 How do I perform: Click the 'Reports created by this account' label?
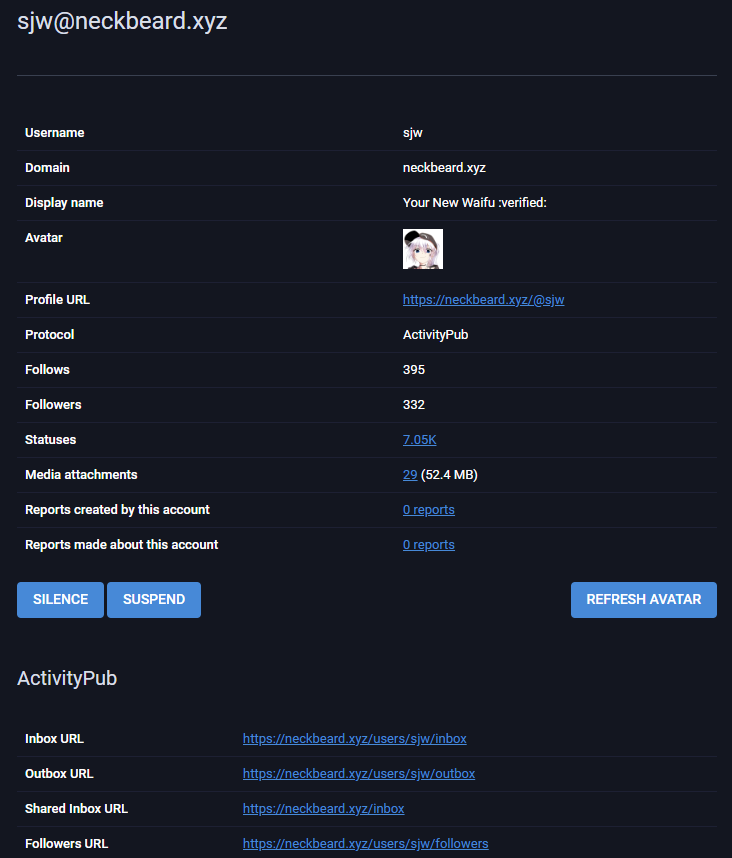click(x=117, y=510)
